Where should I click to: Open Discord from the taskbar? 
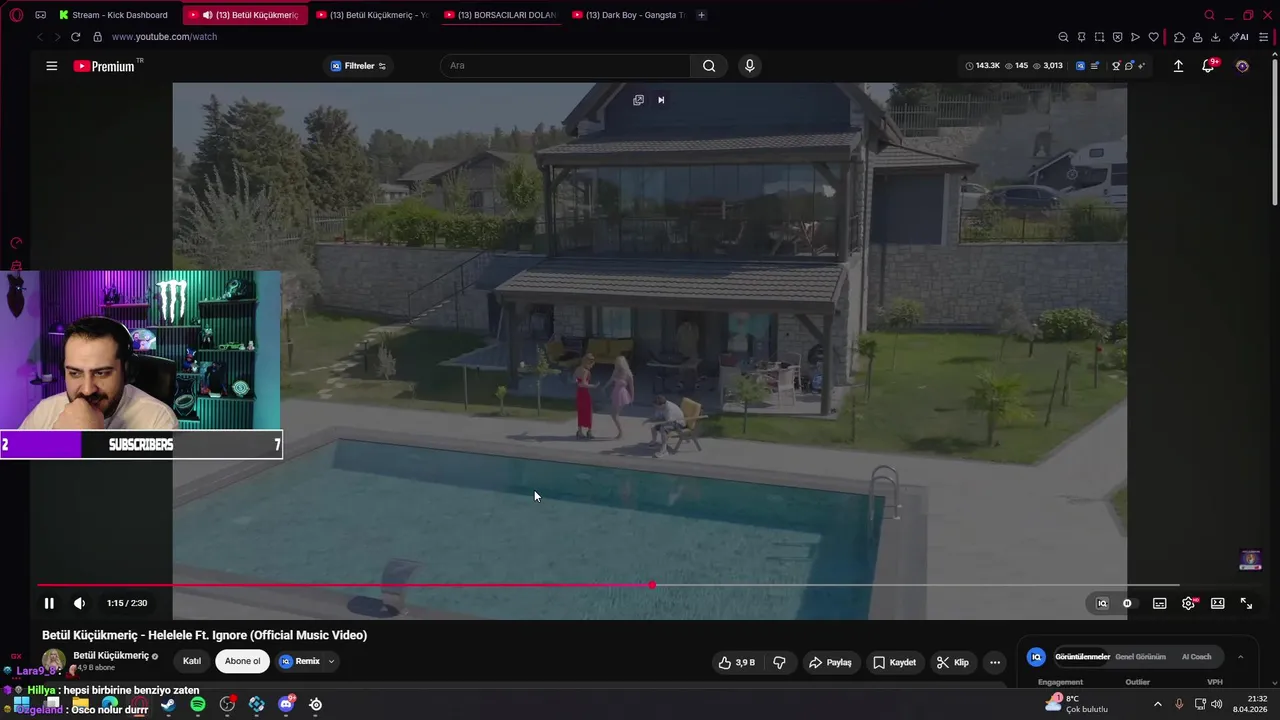coord(286,705)
